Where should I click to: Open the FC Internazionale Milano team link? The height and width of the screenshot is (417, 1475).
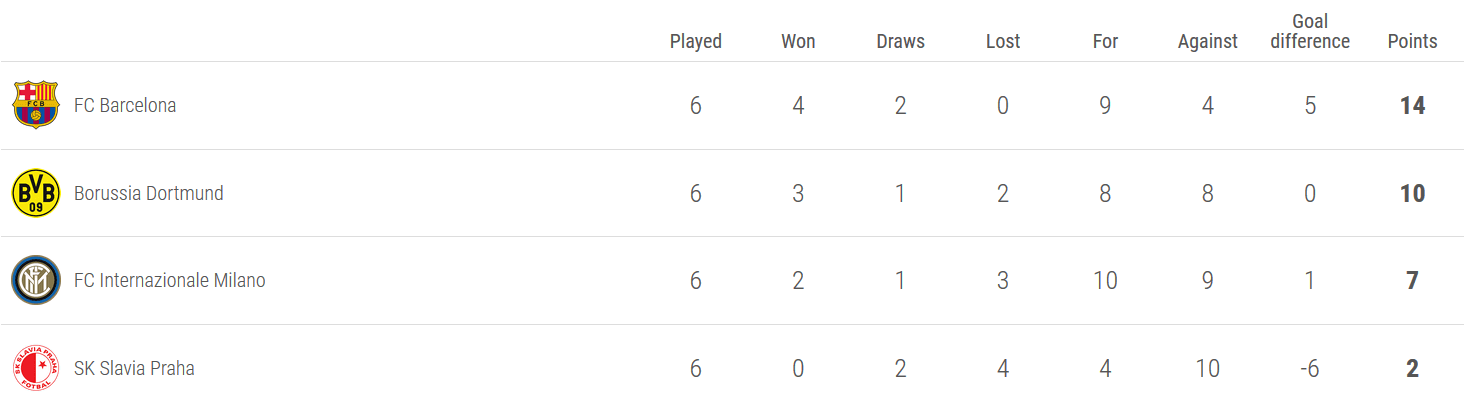tap(170, 281)
